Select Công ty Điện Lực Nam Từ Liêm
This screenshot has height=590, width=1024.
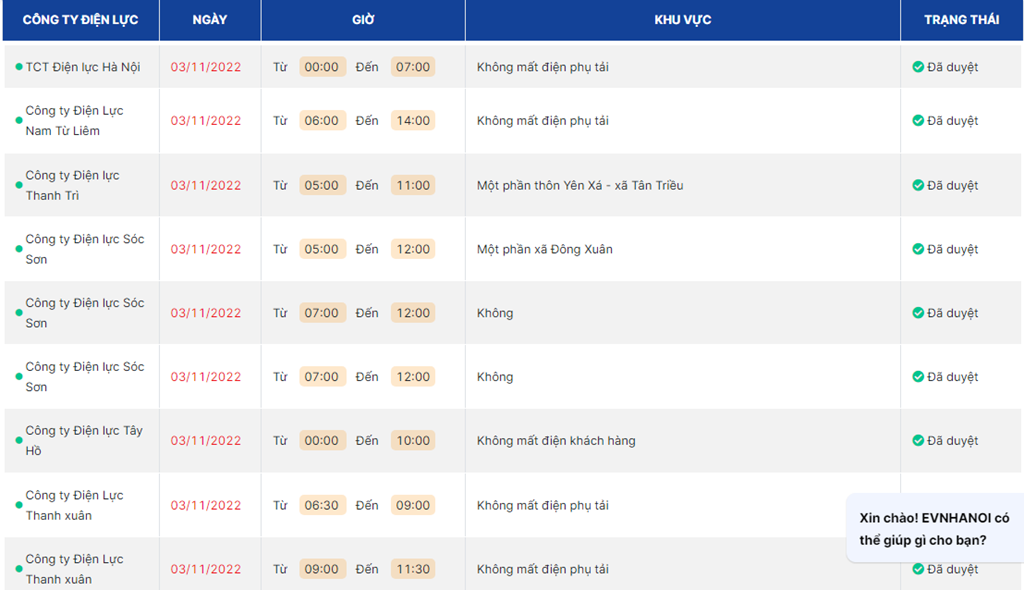coord(74,120)
